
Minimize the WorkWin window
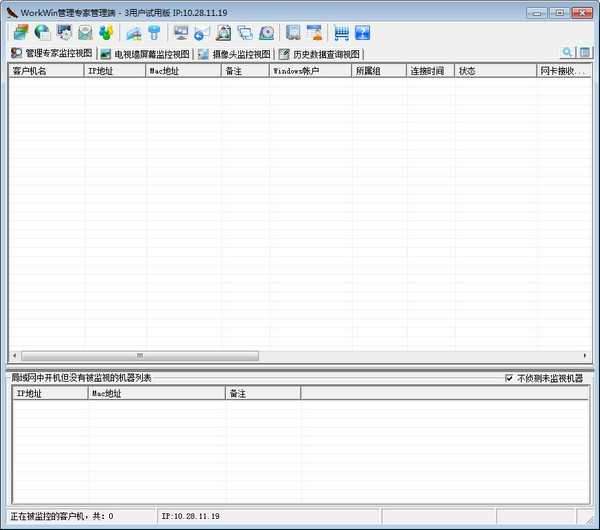click(537, 13)
